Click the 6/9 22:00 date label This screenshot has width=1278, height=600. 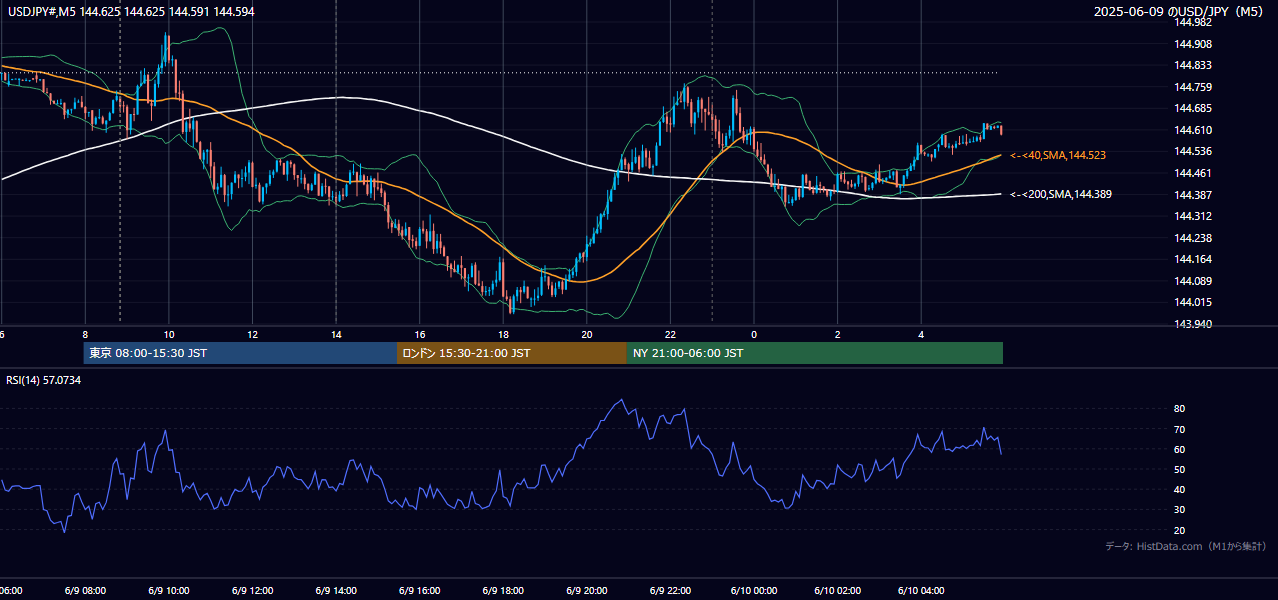point(670,590)
